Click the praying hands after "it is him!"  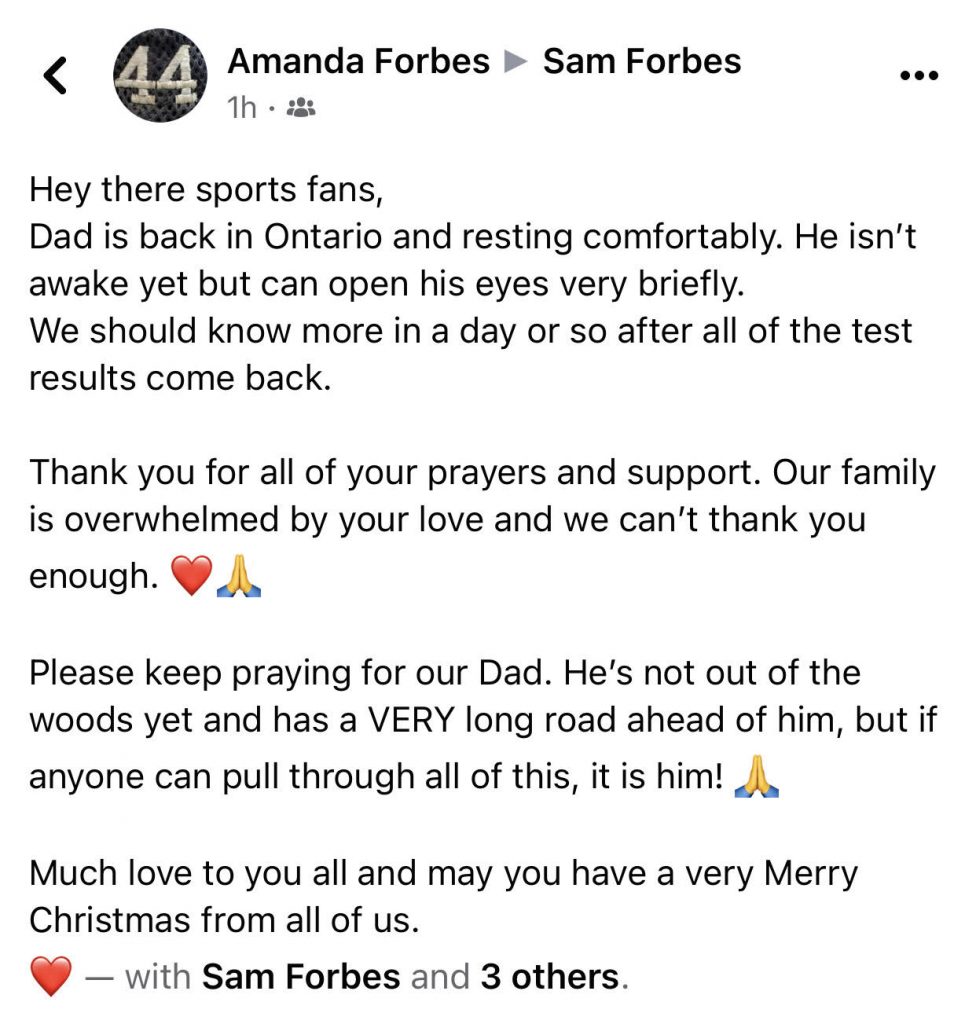pos(756,777)
